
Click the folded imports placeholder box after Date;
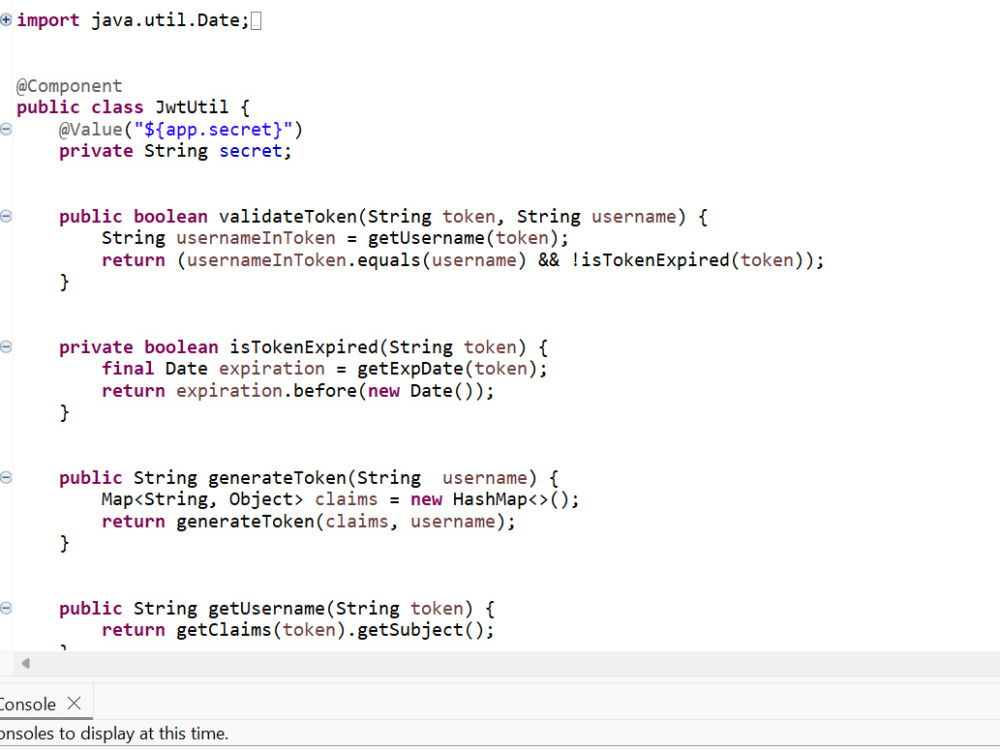(x=256, y=22)
